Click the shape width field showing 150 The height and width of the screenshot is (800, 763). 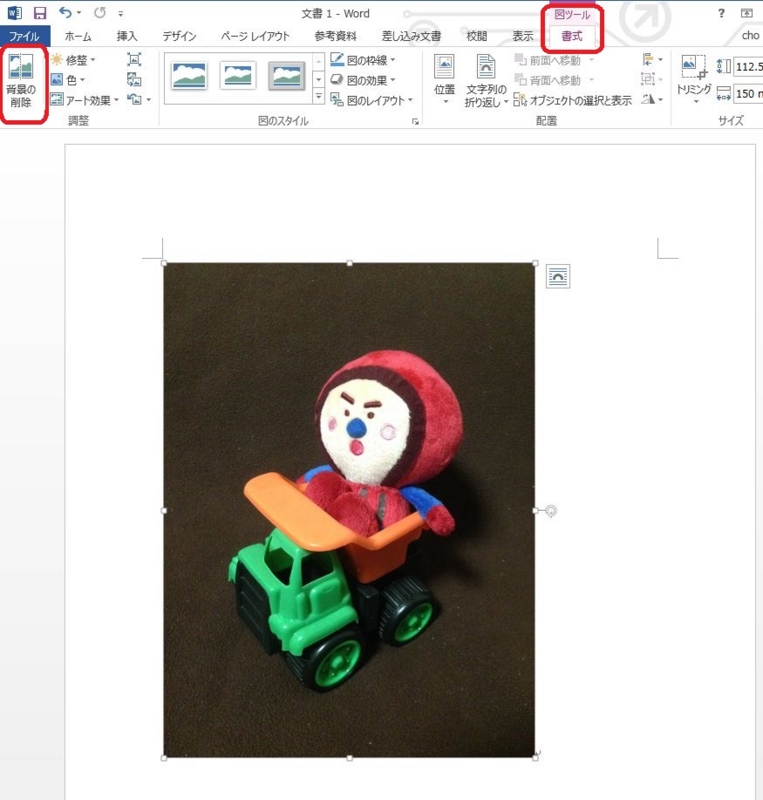[749, 94]
